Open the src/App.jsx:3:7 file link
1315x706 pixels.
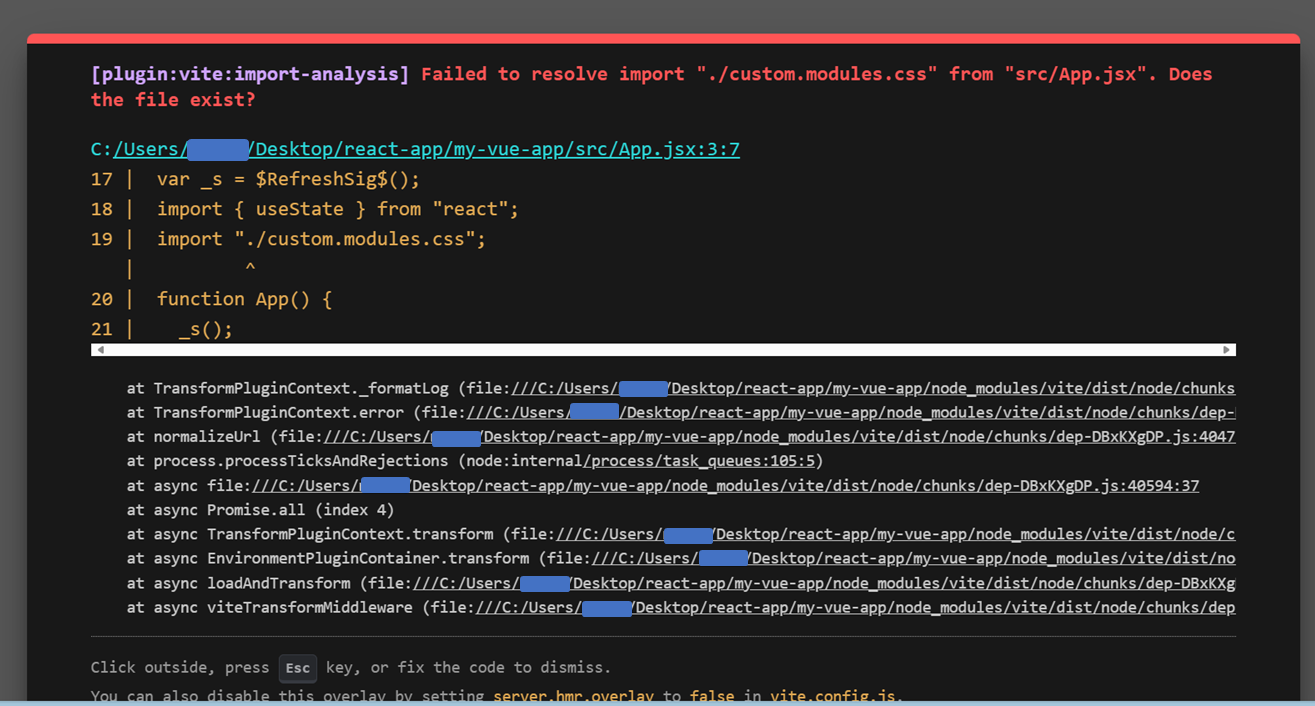pyautogui.click(x=426, y=149)
